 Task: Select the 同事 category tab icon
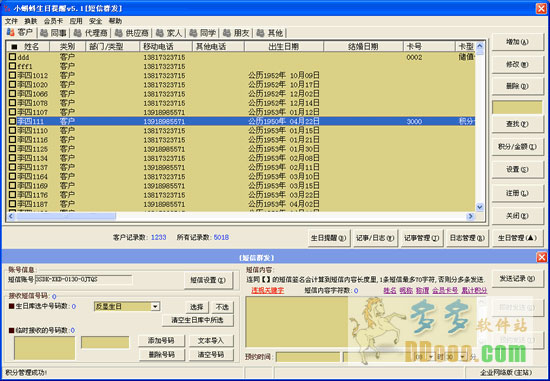[x=44, y=33]
